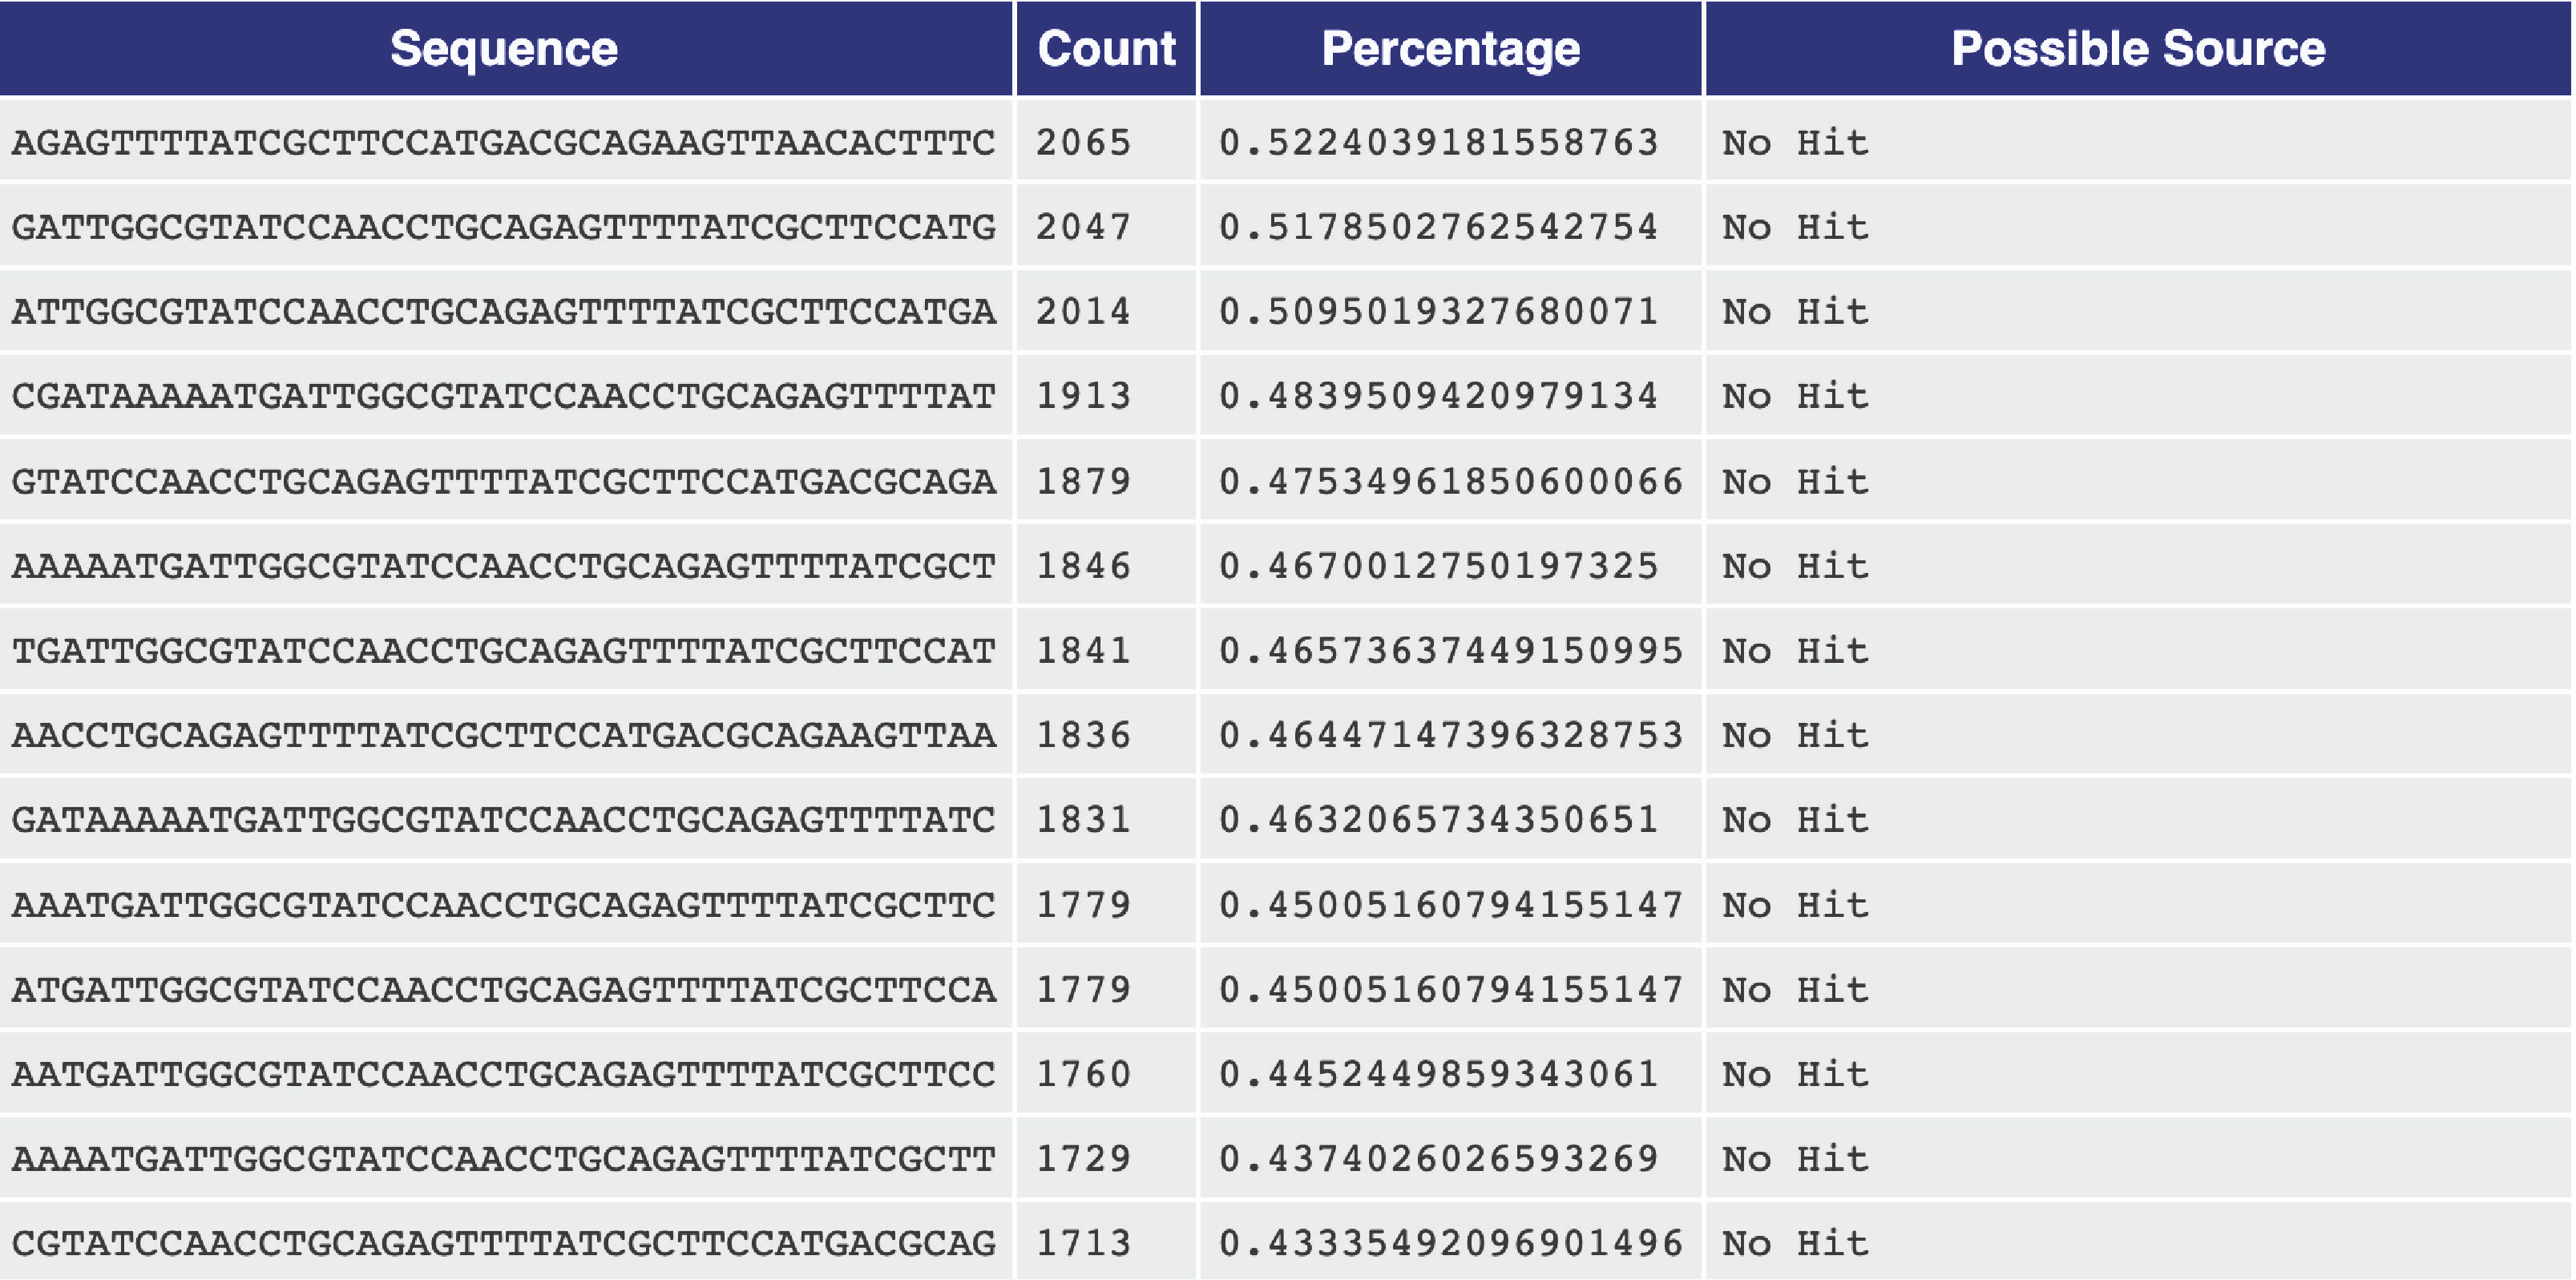Click the count value 1879

[x=1083, y=482]
